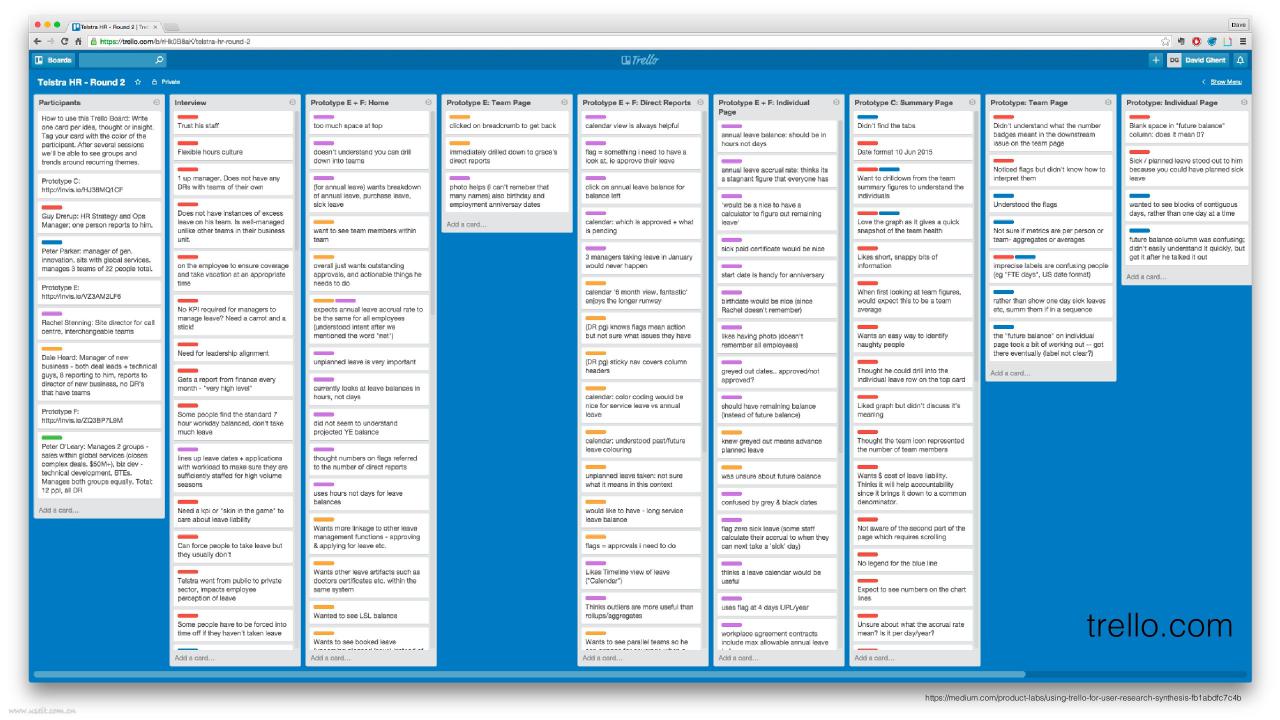The height and width of the screenshot is (720, 1280).
Task: Open 'start date is handy for anniversary' card
Action: point(777,270)
